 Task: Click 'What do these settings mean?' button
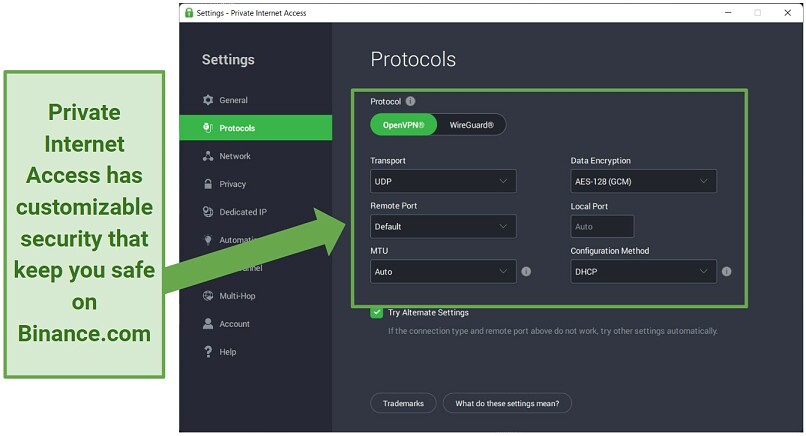[x=507, y=403]
